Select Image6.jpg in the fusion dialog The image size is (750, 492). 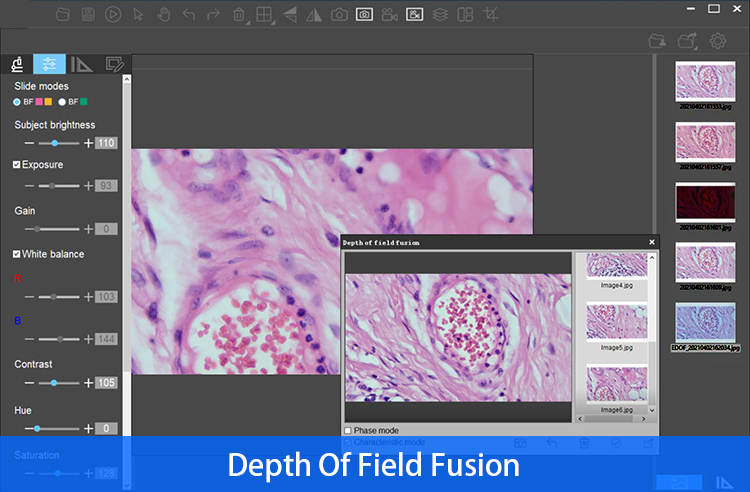tap(617, 385)
